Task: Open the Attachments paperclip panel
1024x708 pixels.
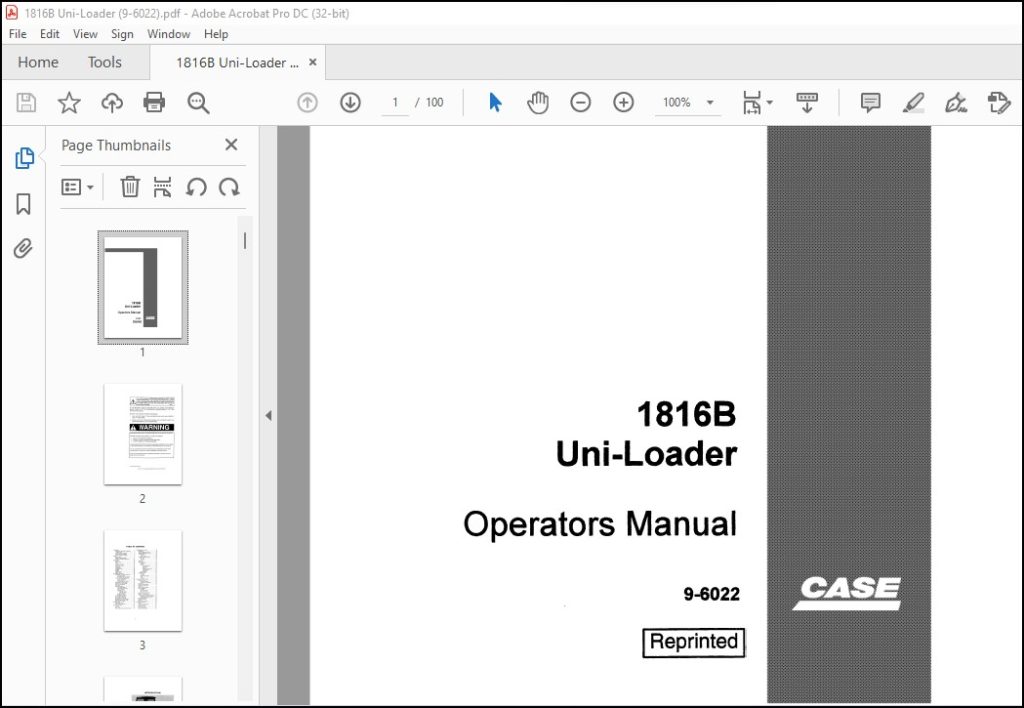Action: [24, 248]
